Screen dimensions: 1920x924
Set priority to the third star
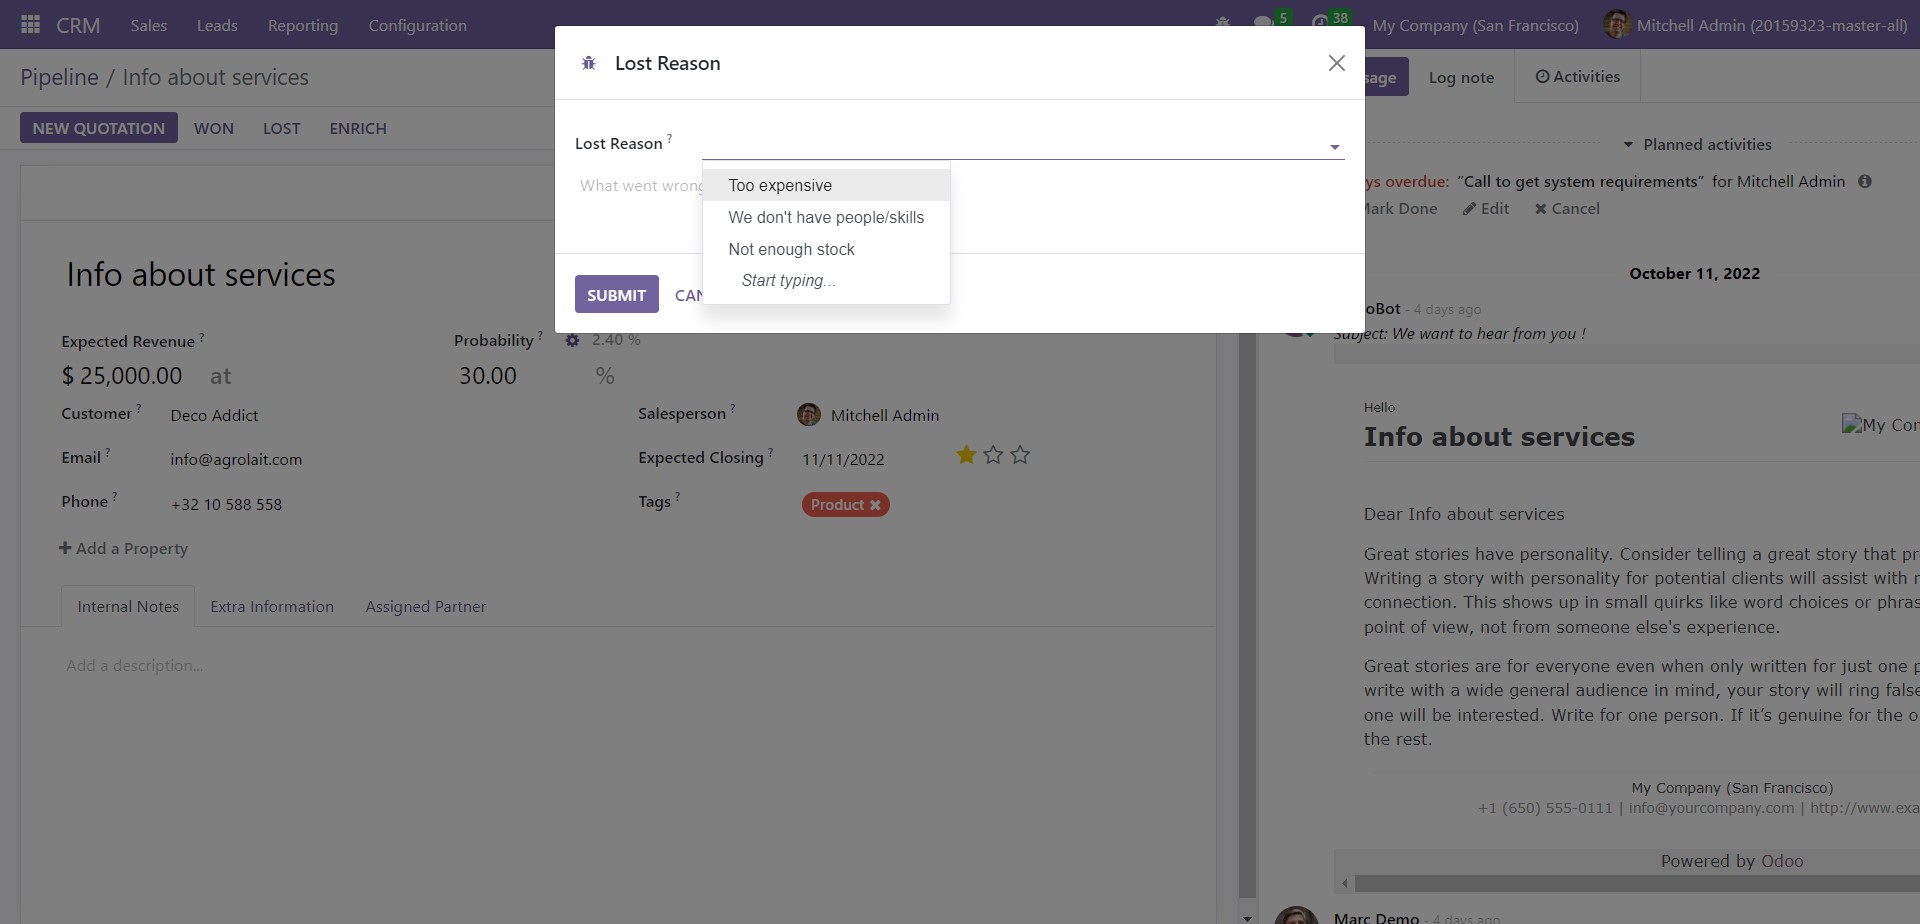pyautogui.click(x=1020, y=456)
